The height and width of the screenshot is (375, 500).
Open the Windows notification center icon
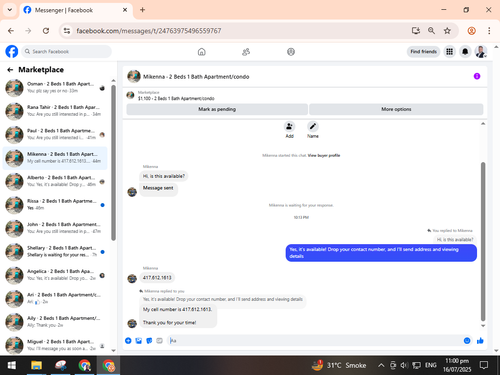click(484, 365)
